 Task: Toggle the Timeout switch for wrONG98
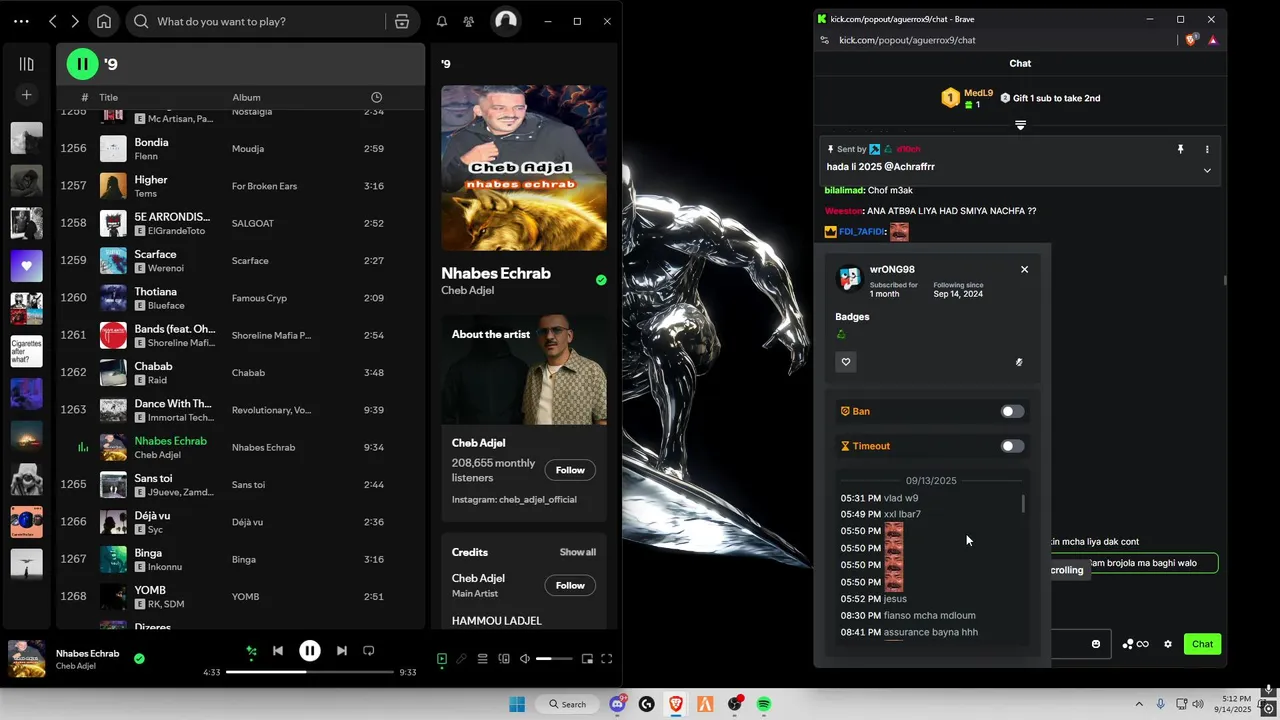(1013, 446)
